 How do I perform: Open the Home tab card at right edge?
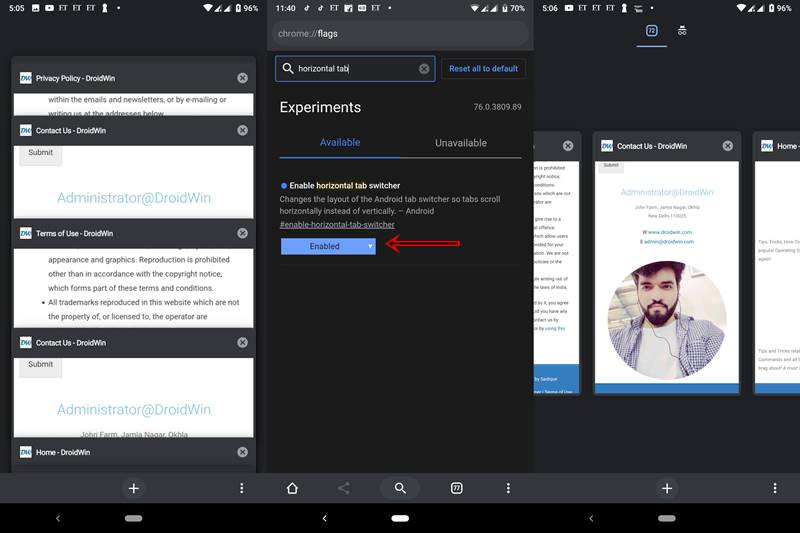pos(777,263)
